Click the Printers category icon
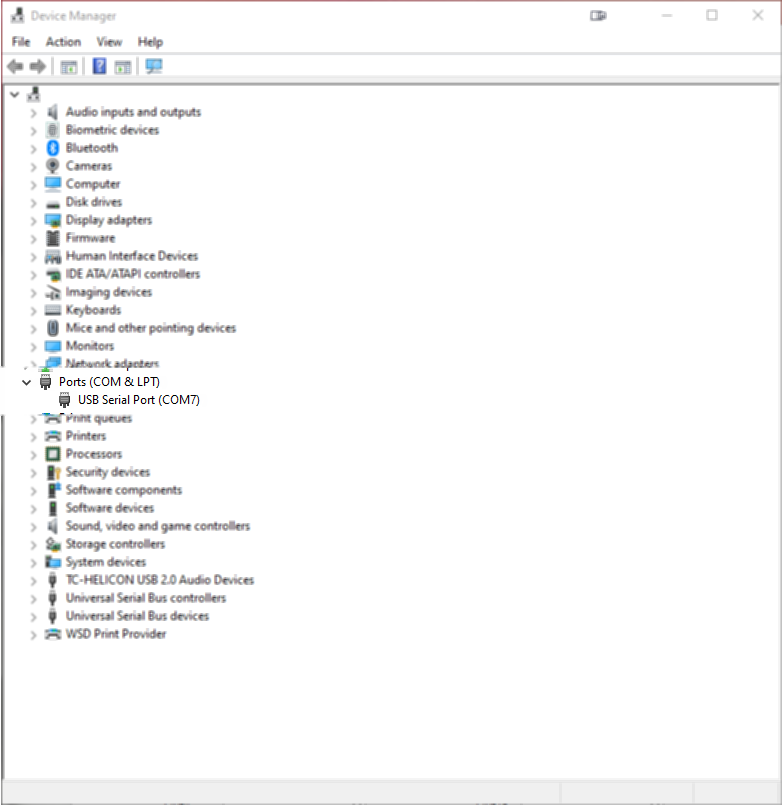782x805 pixels. [x=53, y=436]
